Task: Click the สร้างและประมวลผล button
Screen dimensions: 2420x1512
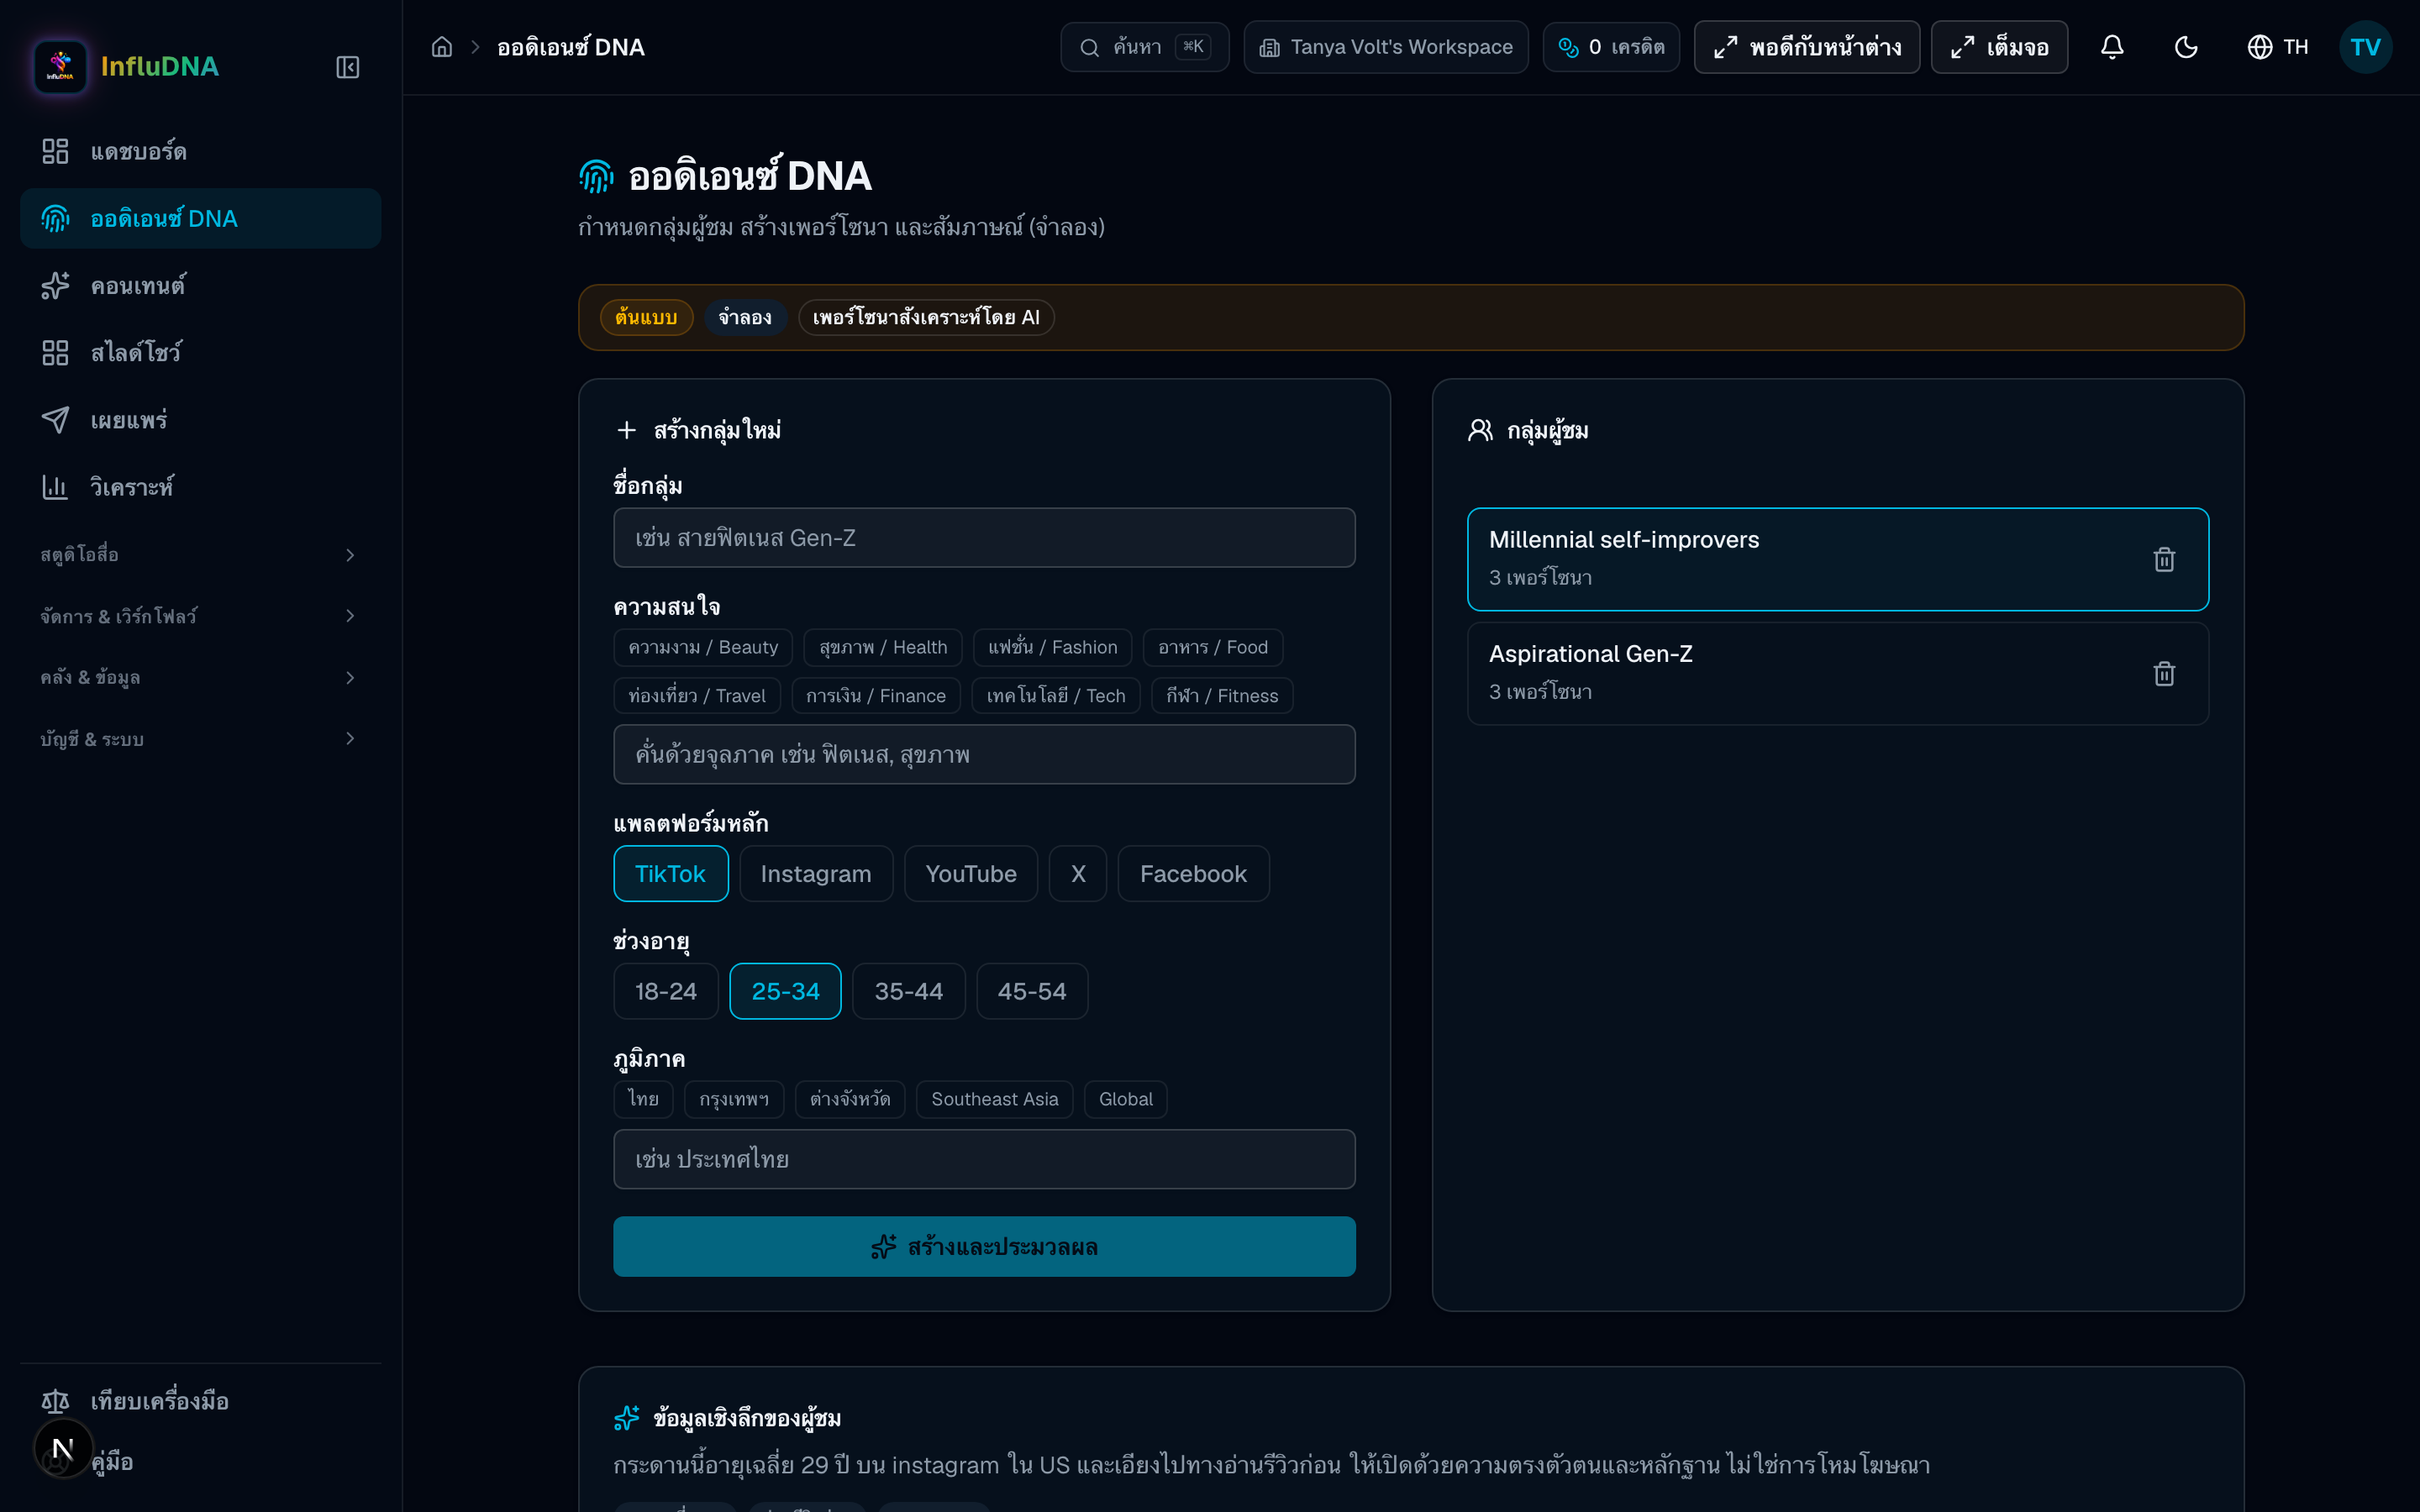Action: [984, 1246]
